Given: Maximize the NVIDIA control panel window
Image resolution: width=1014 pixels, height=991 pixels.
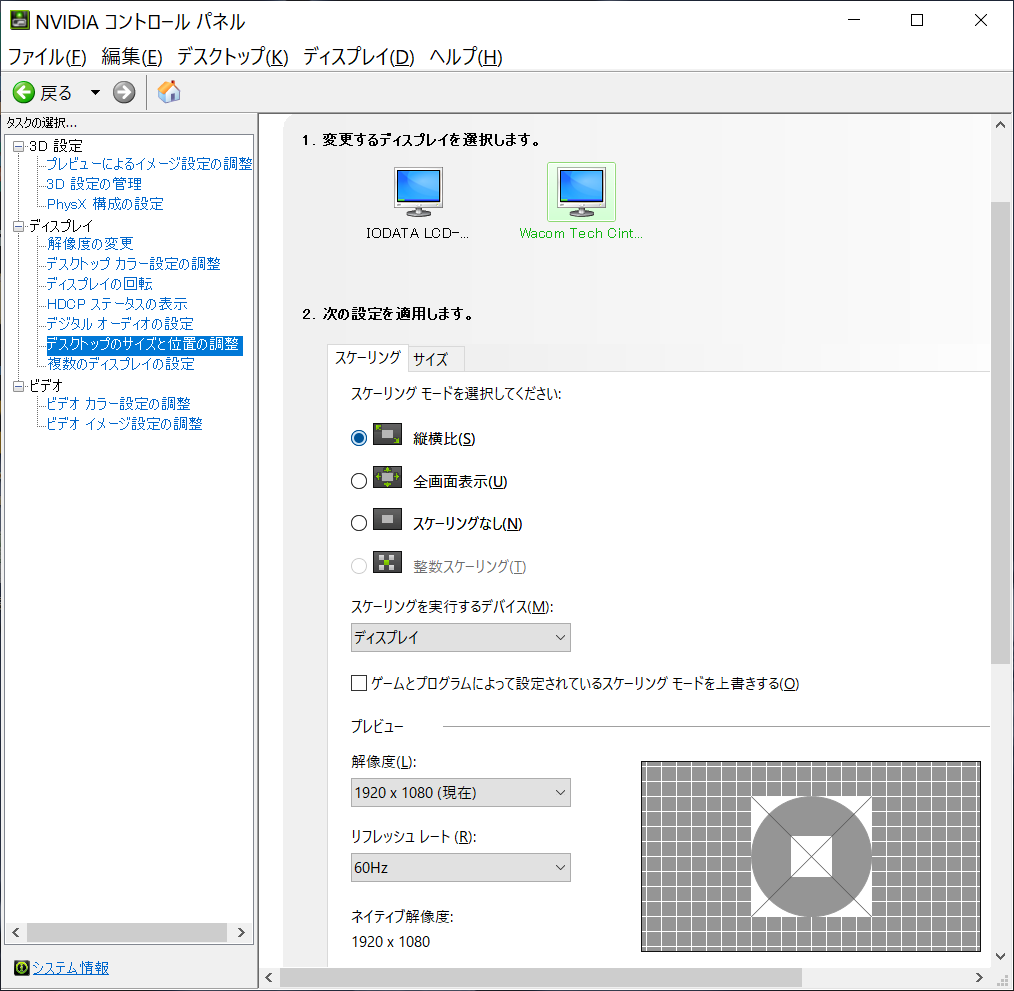Looking at the screenshot, I should pos(917,20).
